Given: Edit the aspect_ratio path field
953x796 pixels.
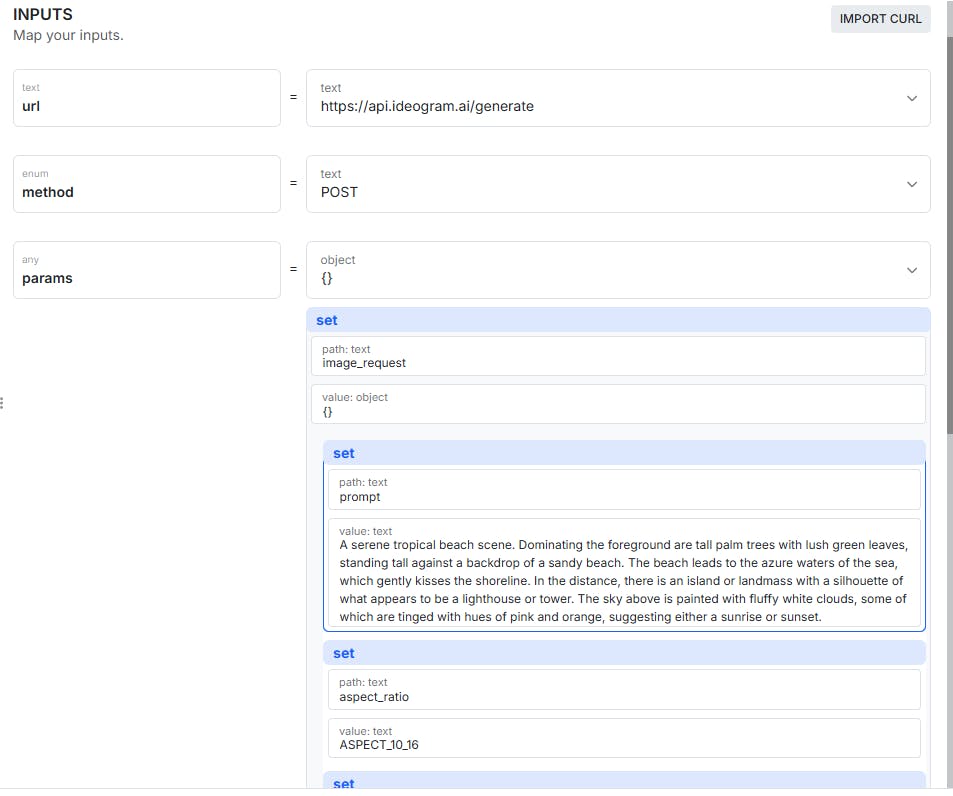Looking at the screenshot, I should tap(624, 689).
